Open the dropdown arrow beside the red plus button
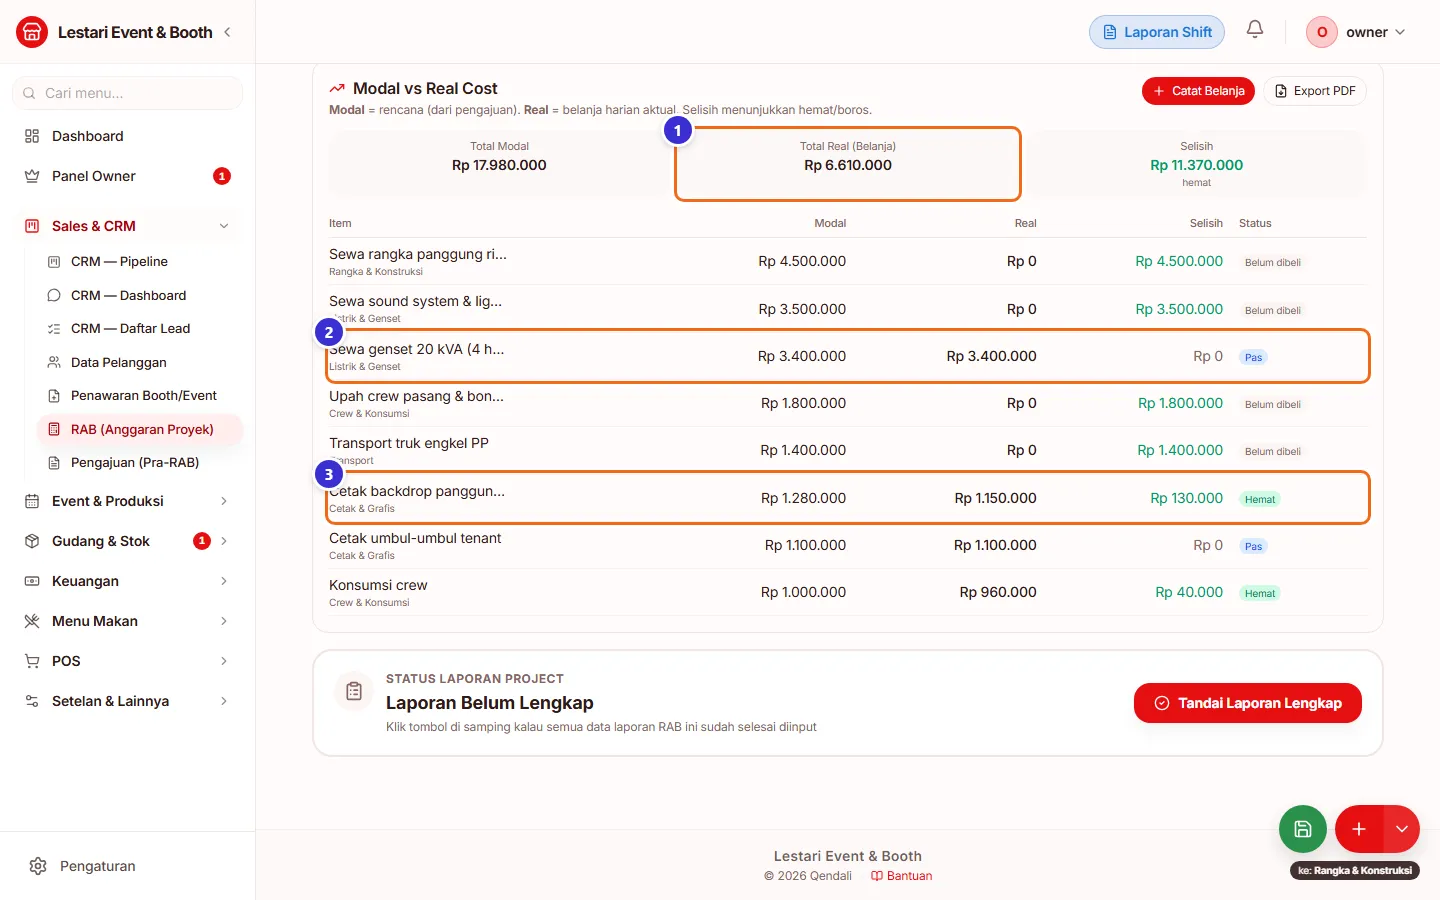The height and width of the screenshot is (900, 1440). pos(1402,829)
